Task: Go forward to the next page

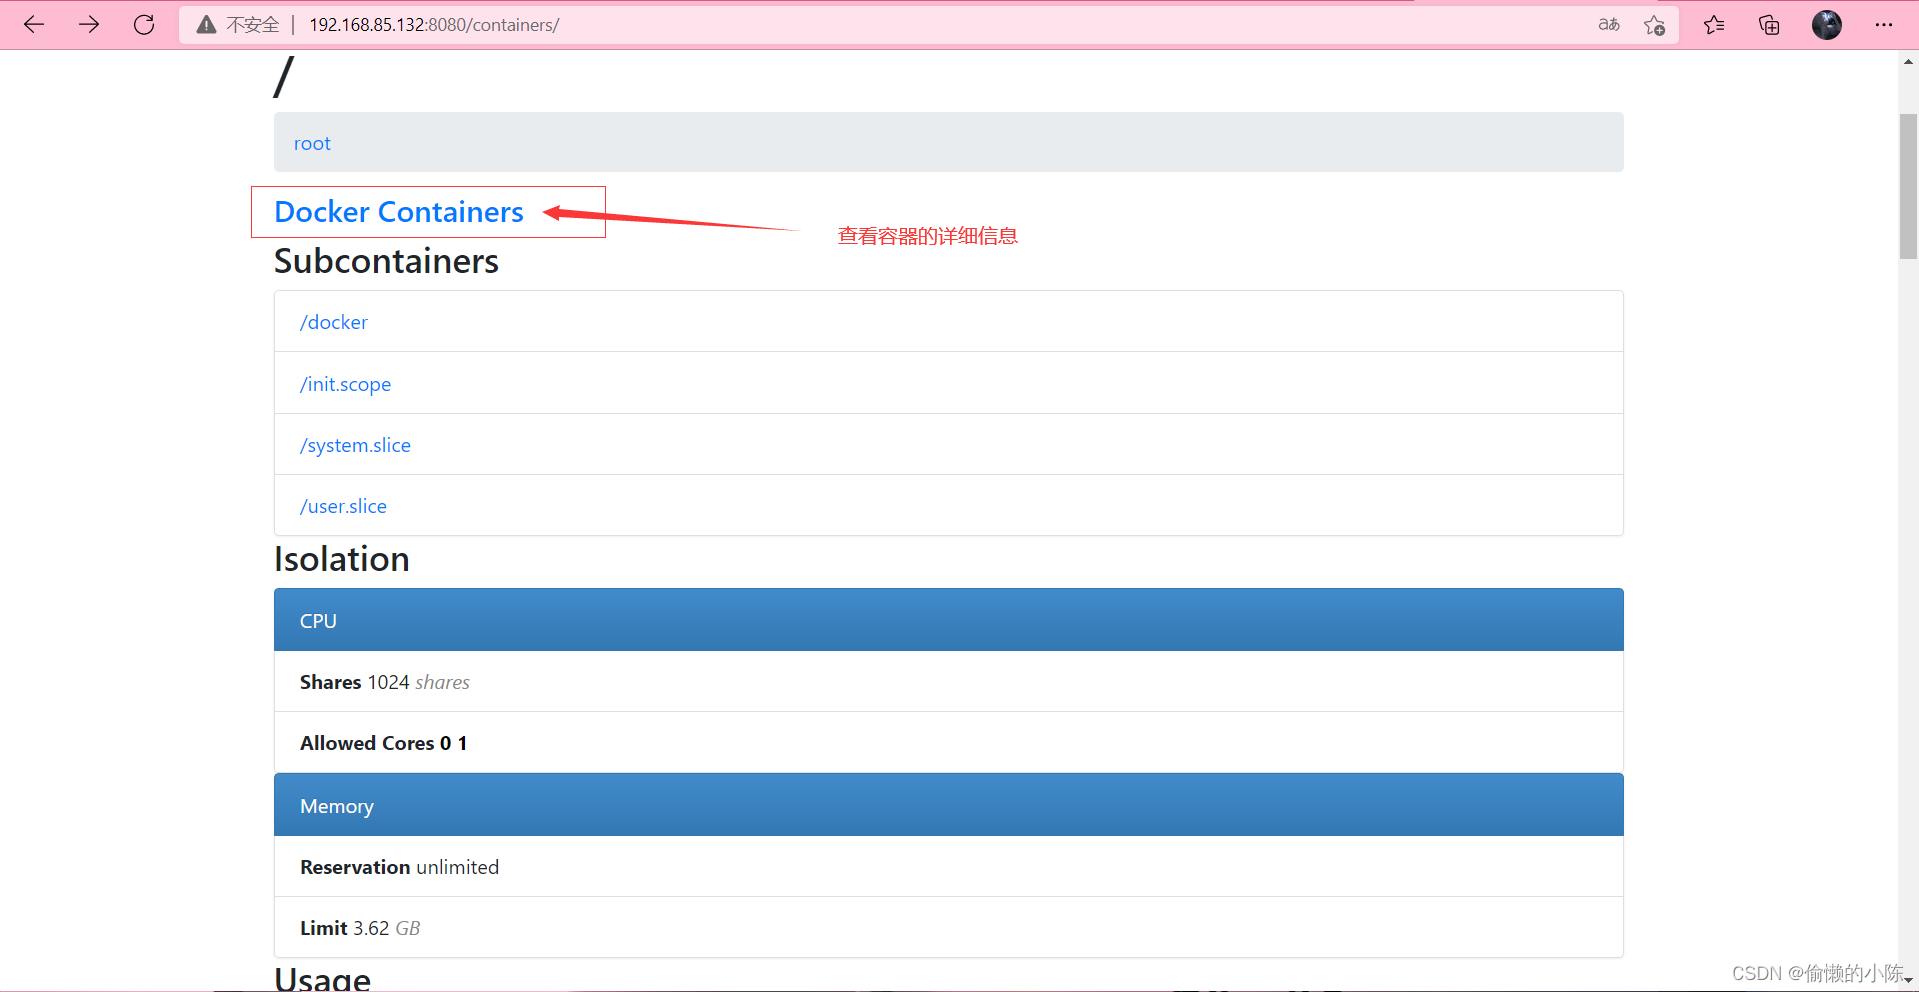Action: (x=89, y=24)
